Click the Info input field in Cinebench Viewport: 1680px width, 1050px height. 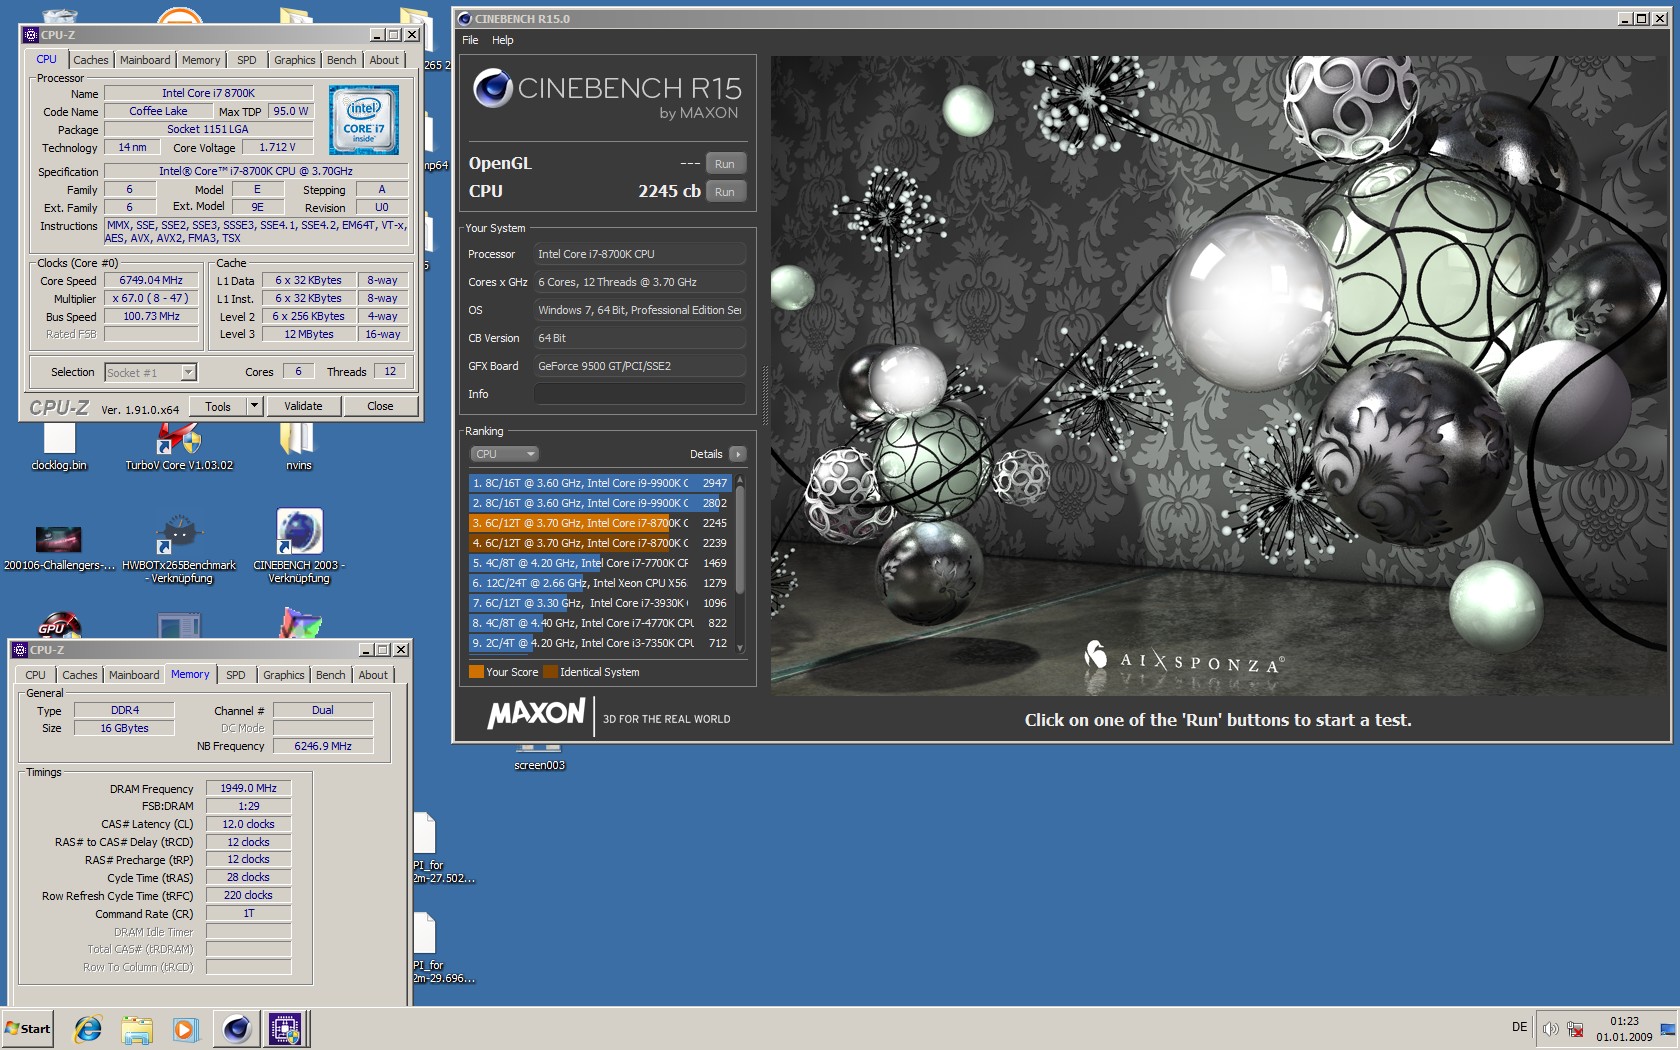click(x=640, y=394)
